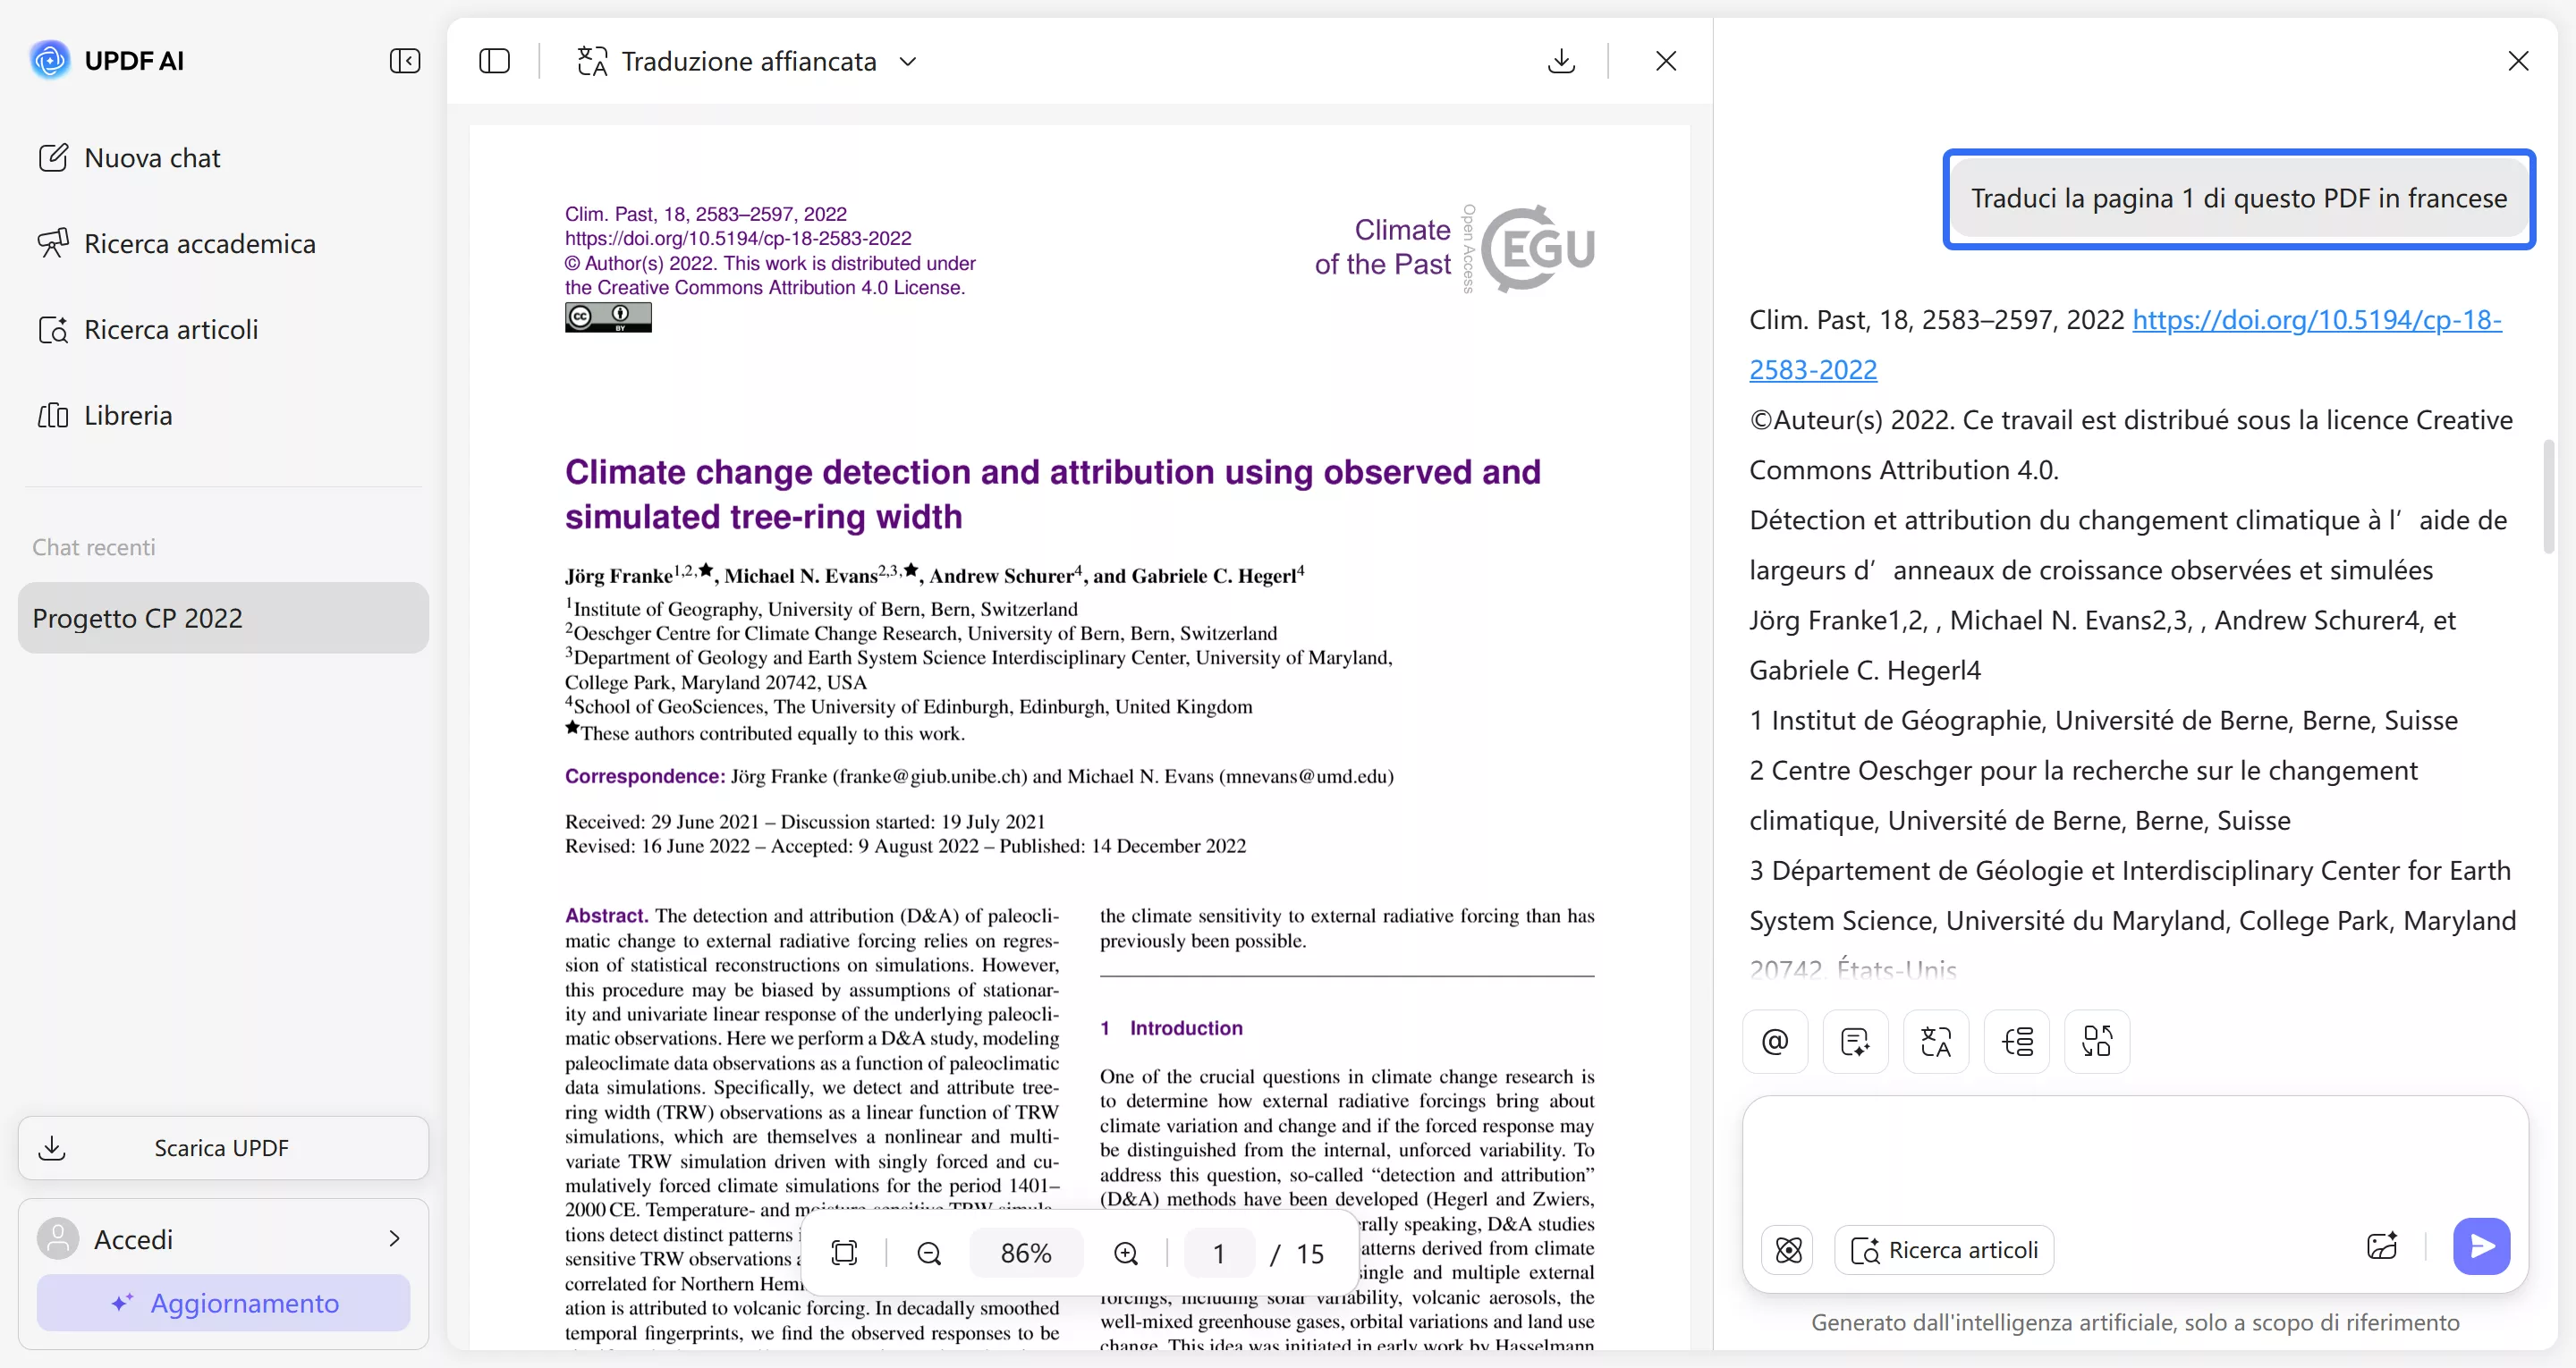Click the image upload icon in chat box
The height and width of the screenshot is (1368, 2576).
(2382, 1246)
